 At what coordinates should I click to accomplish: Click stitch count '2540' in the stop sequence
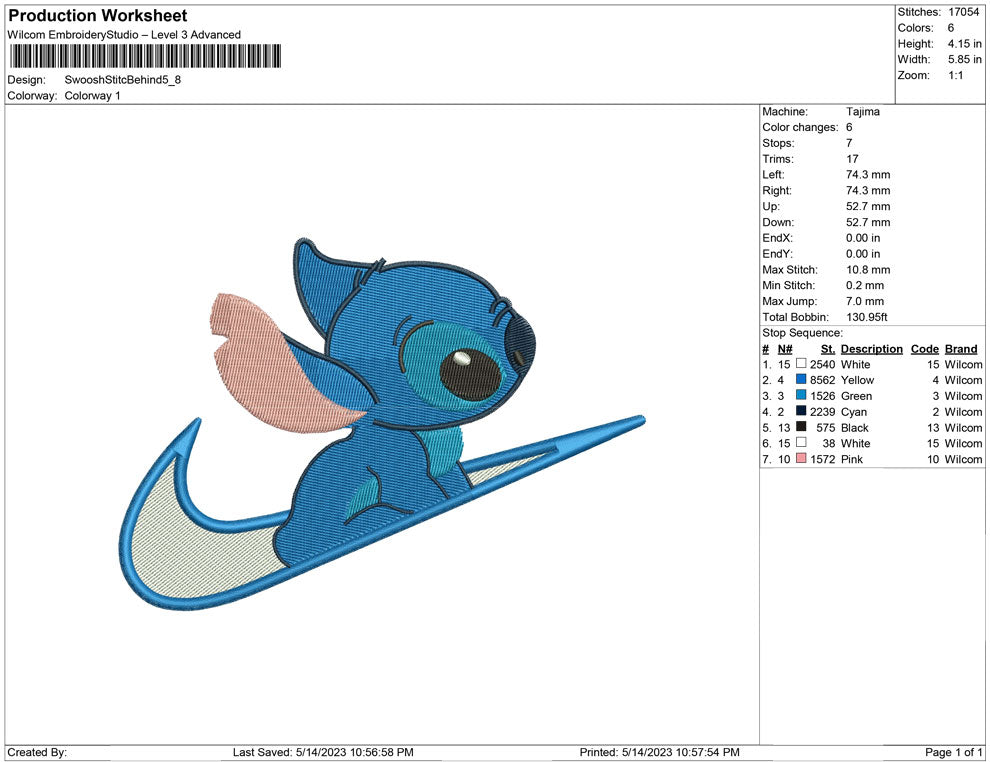click(x=823, y=364)
